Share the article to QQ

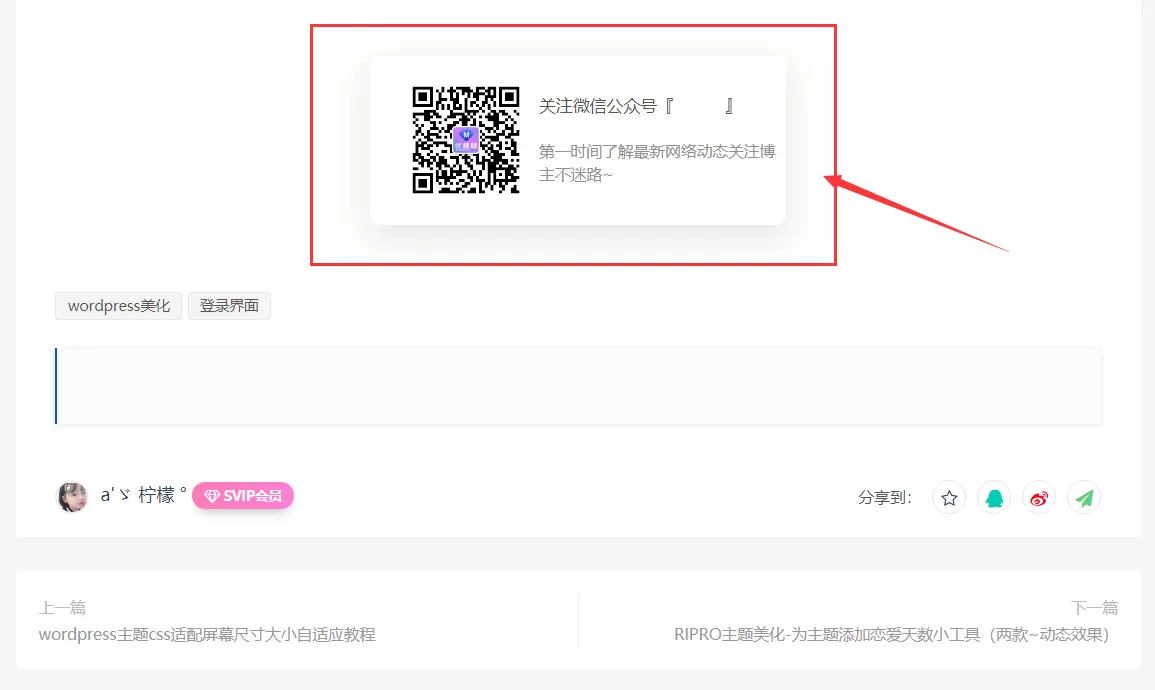pyautogui.click(x=993, y=497)
